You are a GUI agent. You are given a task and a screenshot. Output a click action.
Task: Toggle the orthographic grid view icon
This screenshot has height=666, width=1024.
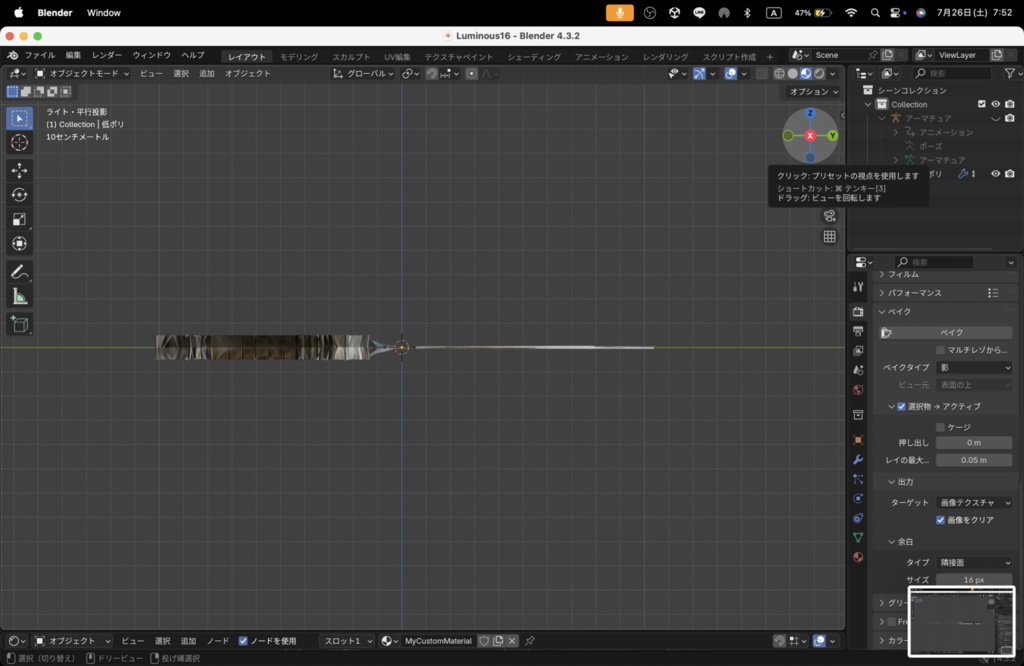click(x=829, y=237)
